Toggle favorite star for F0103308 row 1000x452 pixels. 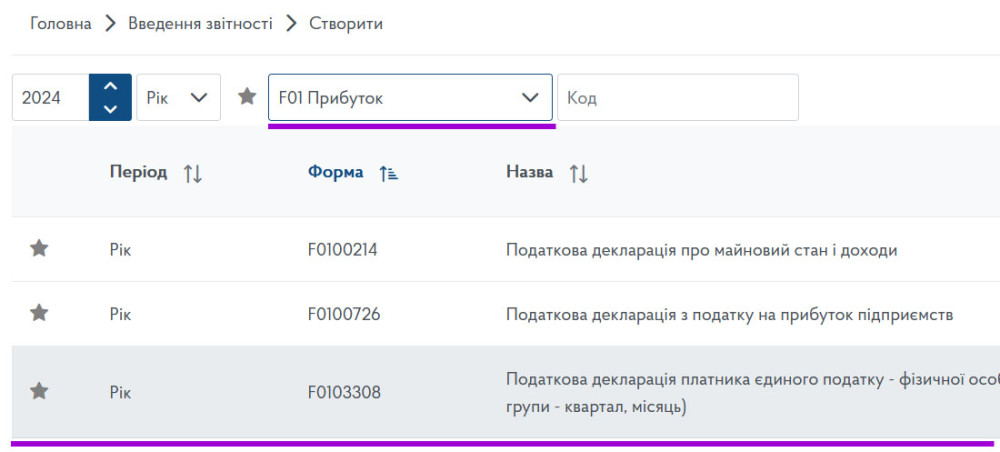39,391
